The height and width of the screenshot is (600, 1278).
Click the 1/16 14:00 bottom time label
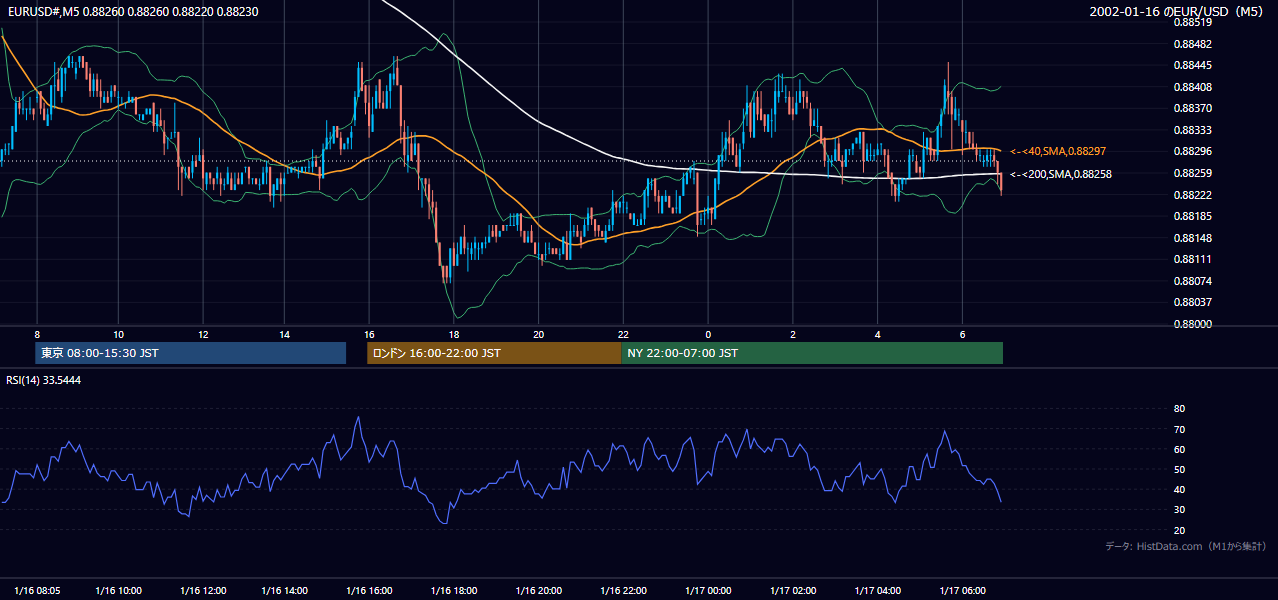tap(285, 589)
